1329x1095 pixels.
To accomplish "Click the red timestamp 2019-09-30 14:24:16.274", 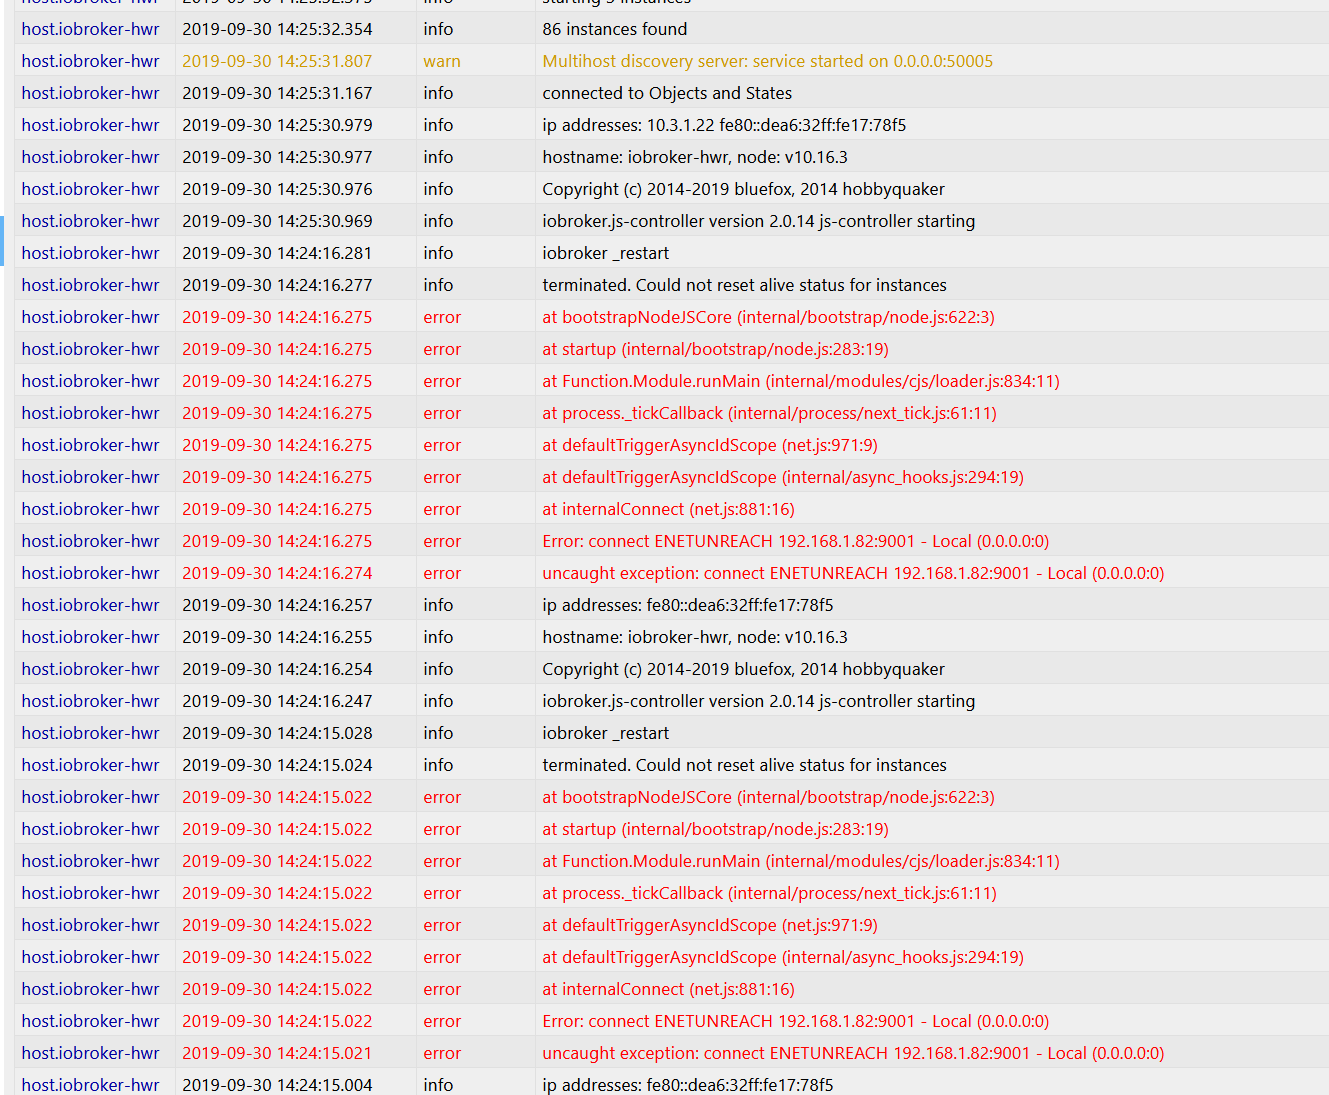I will pos(277,573).
